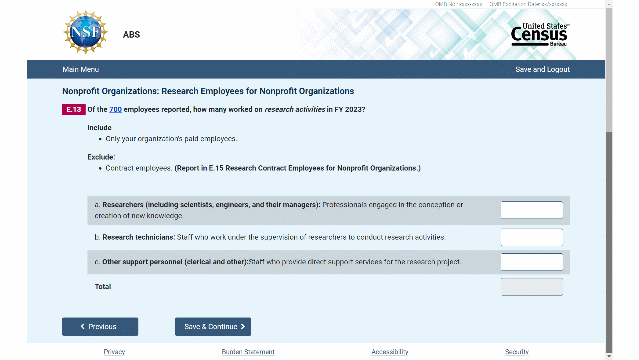Focus the Researchers count input field
The width and height of the screenshot is (639, 360).
pos(532,210)
